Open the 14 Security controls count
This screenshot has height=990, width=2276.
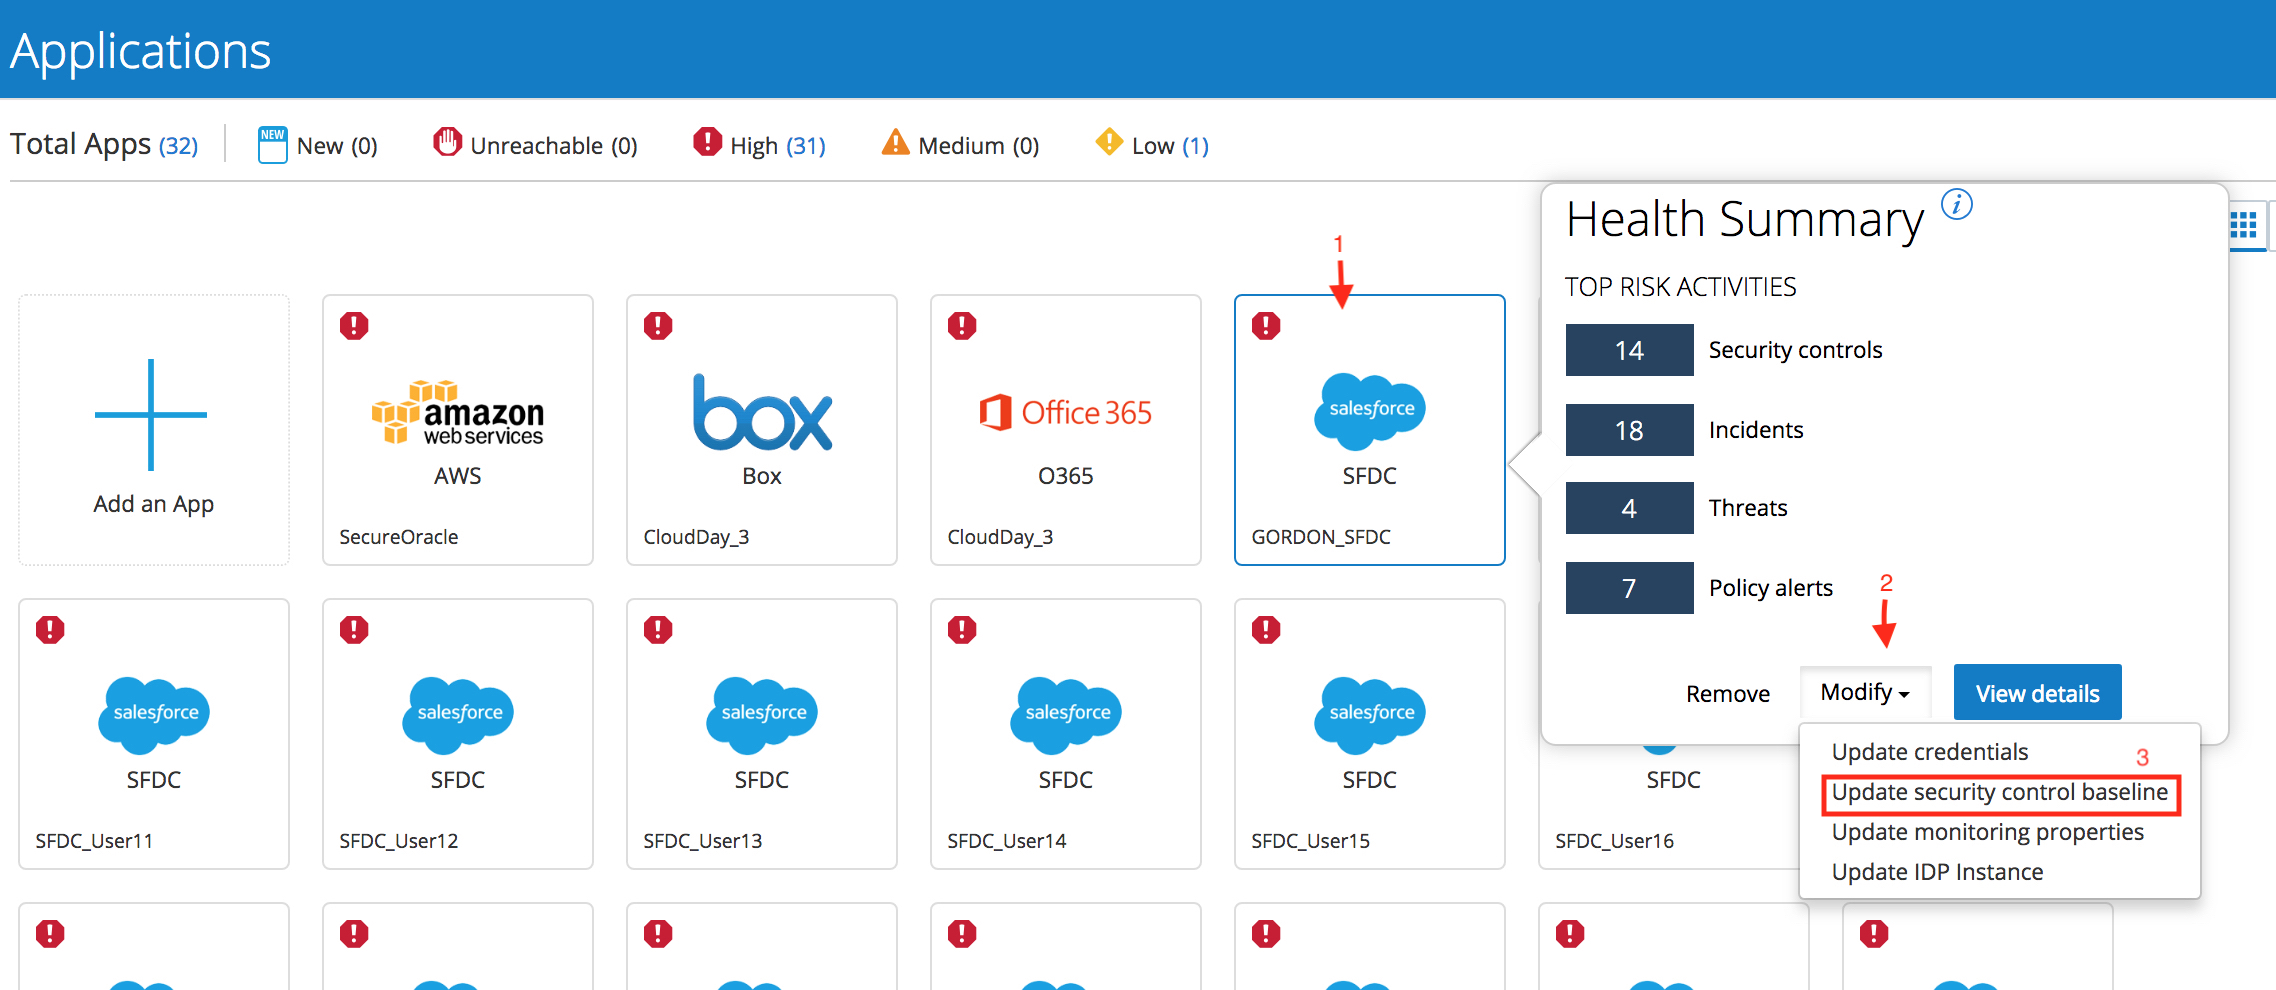coord(1629,350)
